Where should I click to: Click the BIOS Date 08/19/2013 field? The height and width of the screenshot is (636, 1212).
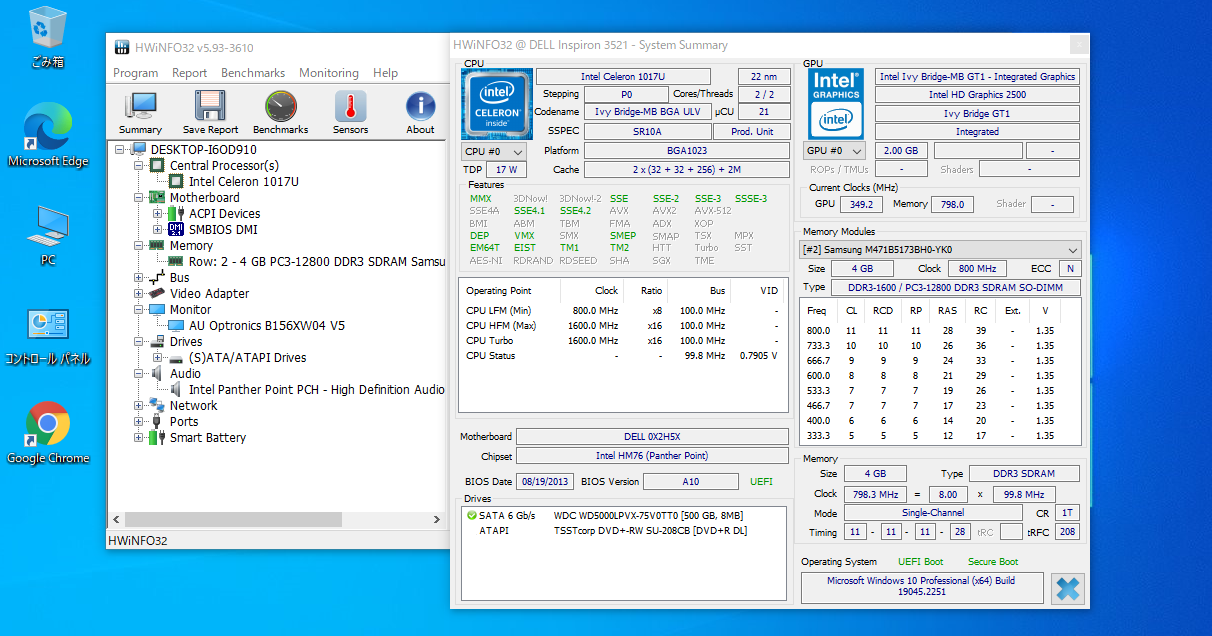click(x=545, y=481)
